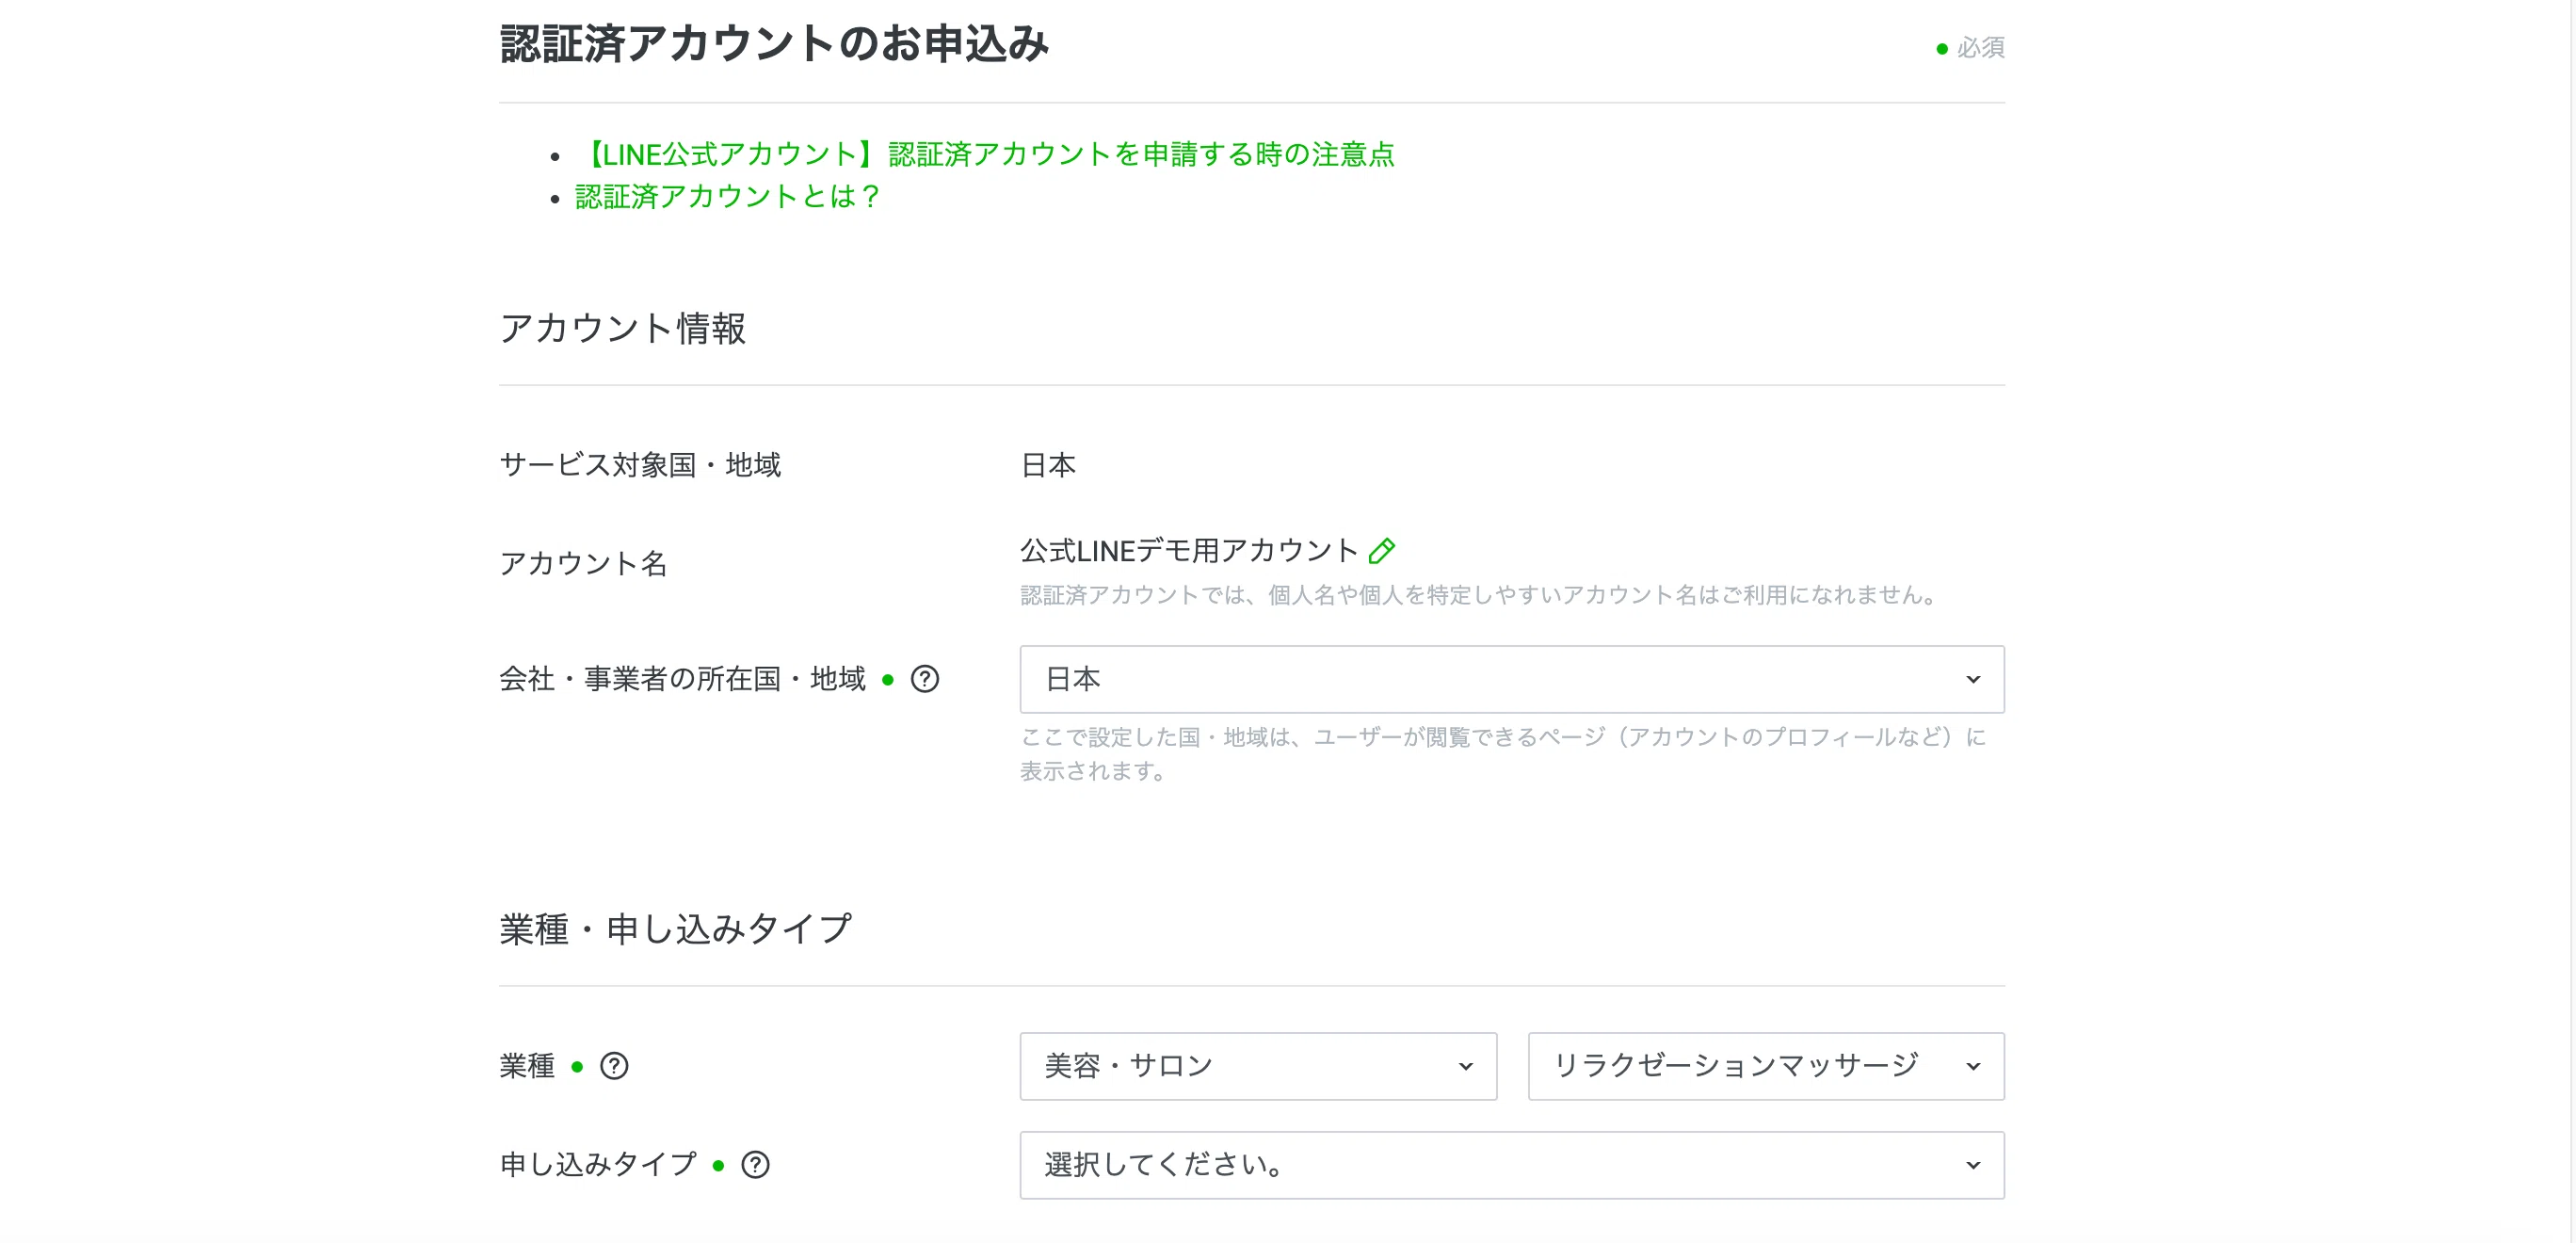The image size is (2576, 1243).
Task: Click the 業種・申し込みタイプ section heading
Action: click(676, 929)
